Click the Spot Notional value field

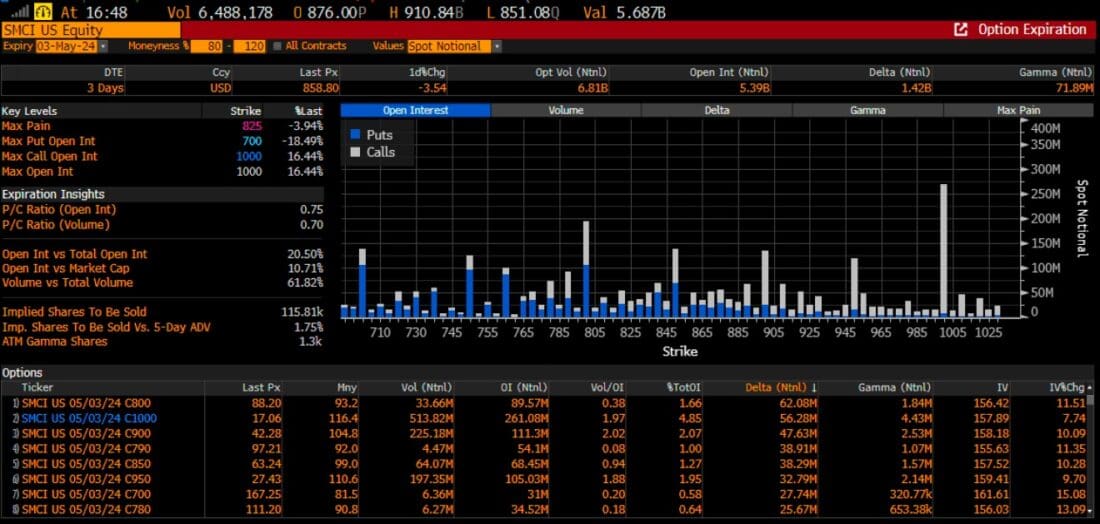449,46
